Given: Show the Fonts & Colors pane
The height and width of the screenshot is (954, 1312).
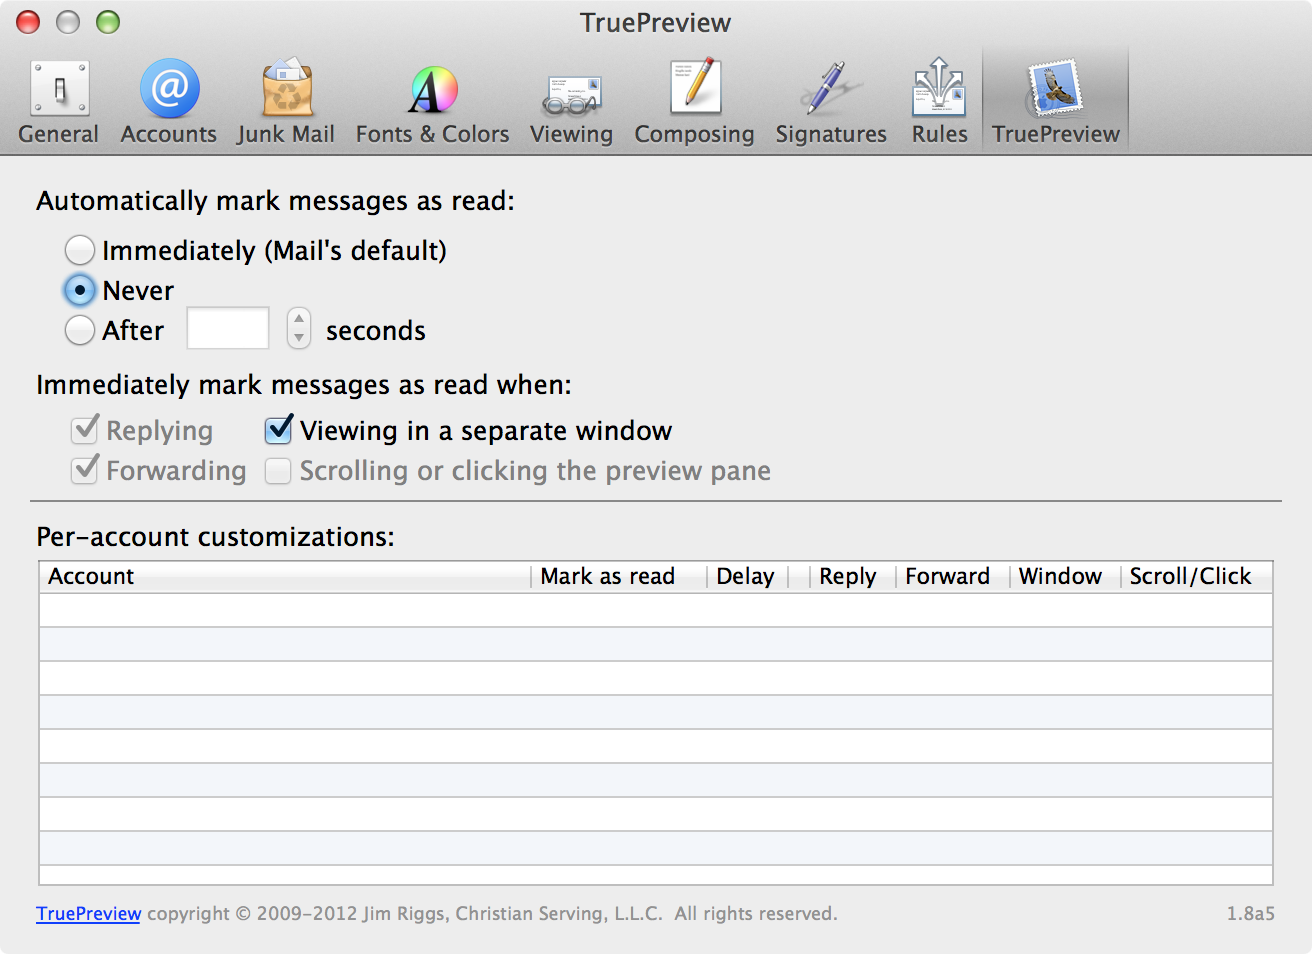Looking at the screenshot, I should pyautogui.click(x=433, y=102).
